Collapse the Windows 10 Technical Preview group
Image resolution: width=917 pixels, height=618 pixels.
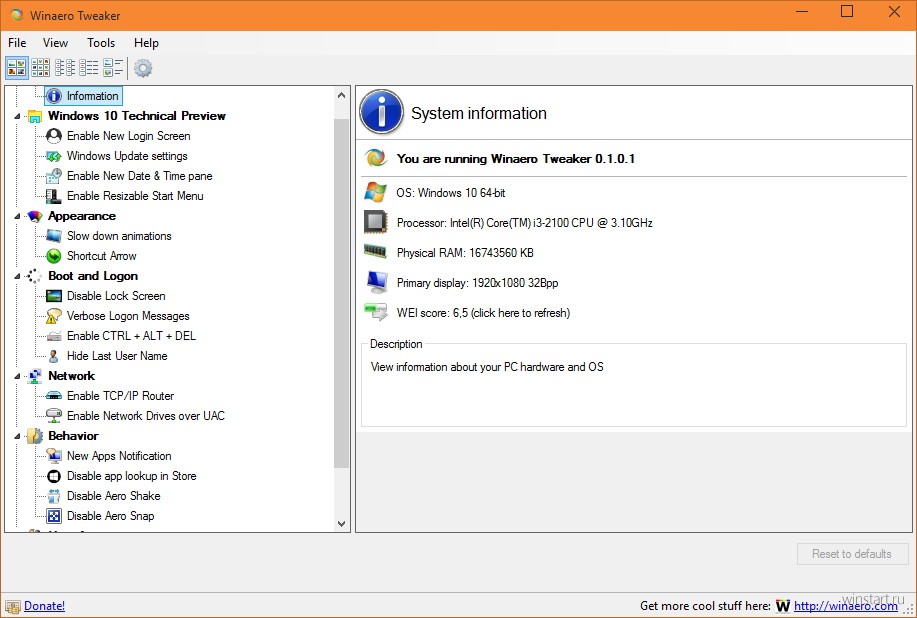click(17, 116)
